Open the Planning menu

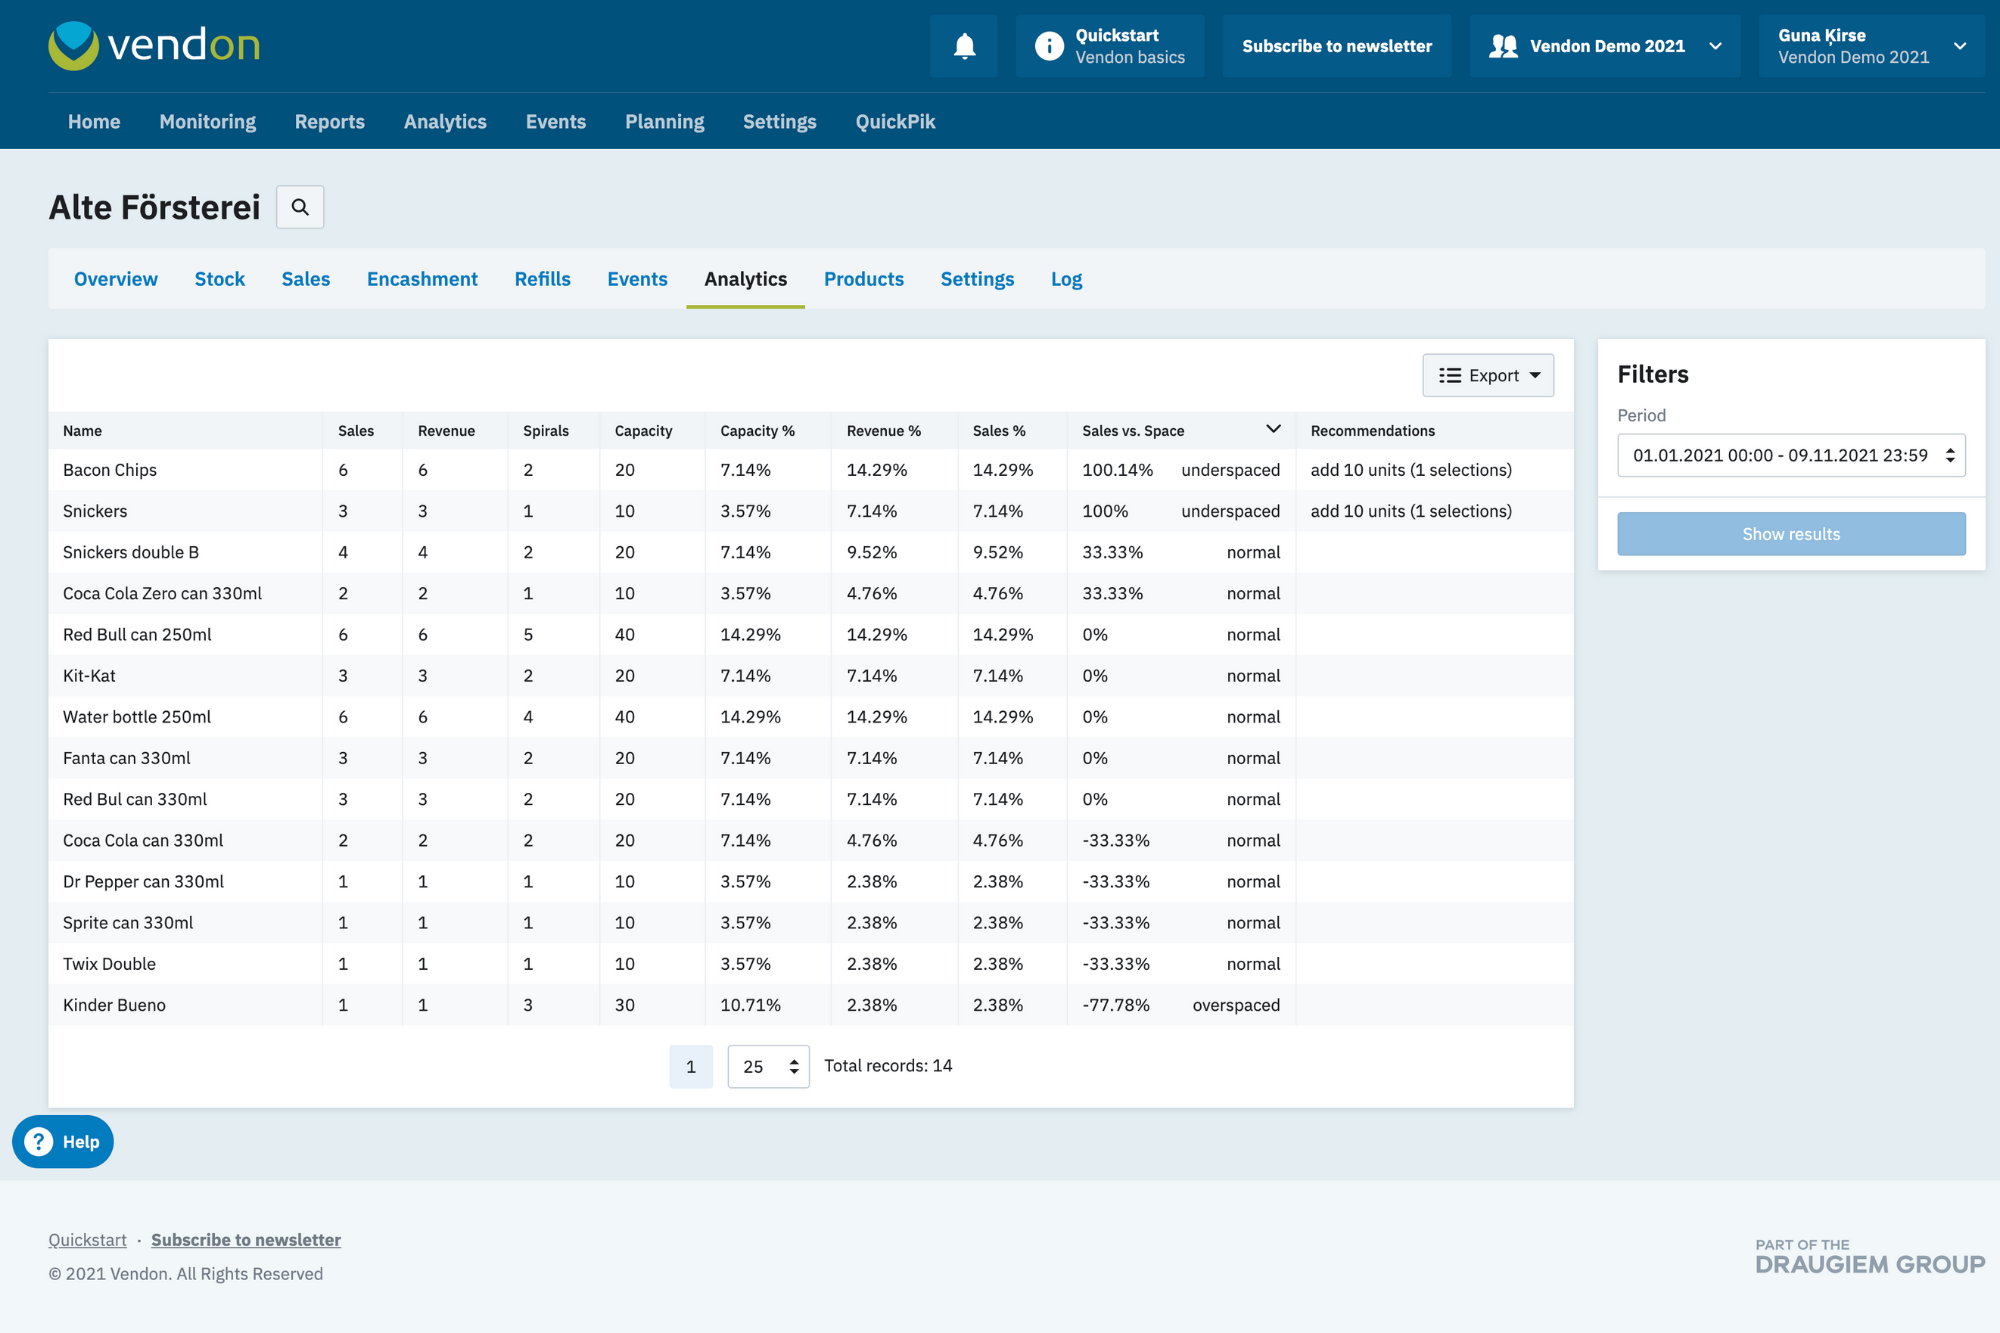[x=664, y=121]
